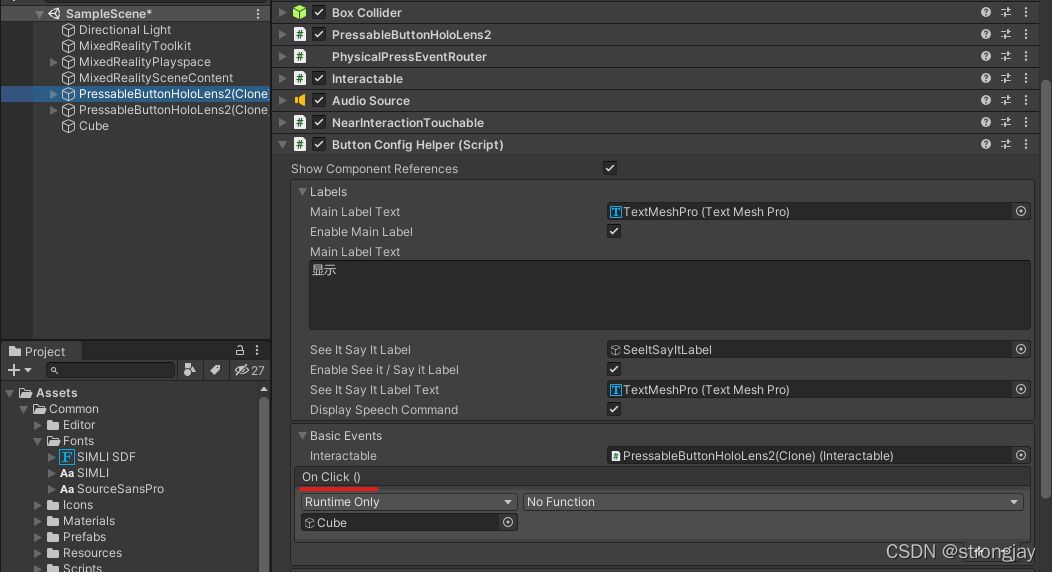
Task: Disable NearInteractionTouchable component
Action: 319,123
